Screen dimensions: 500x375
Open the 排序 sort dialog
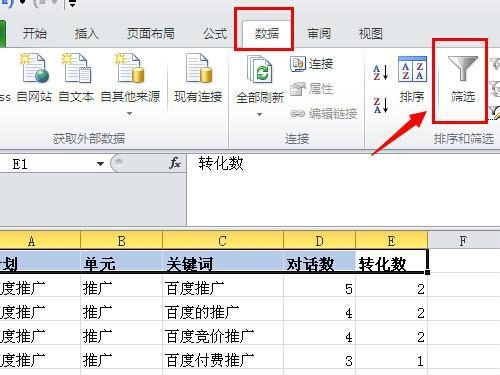[412, 79]
